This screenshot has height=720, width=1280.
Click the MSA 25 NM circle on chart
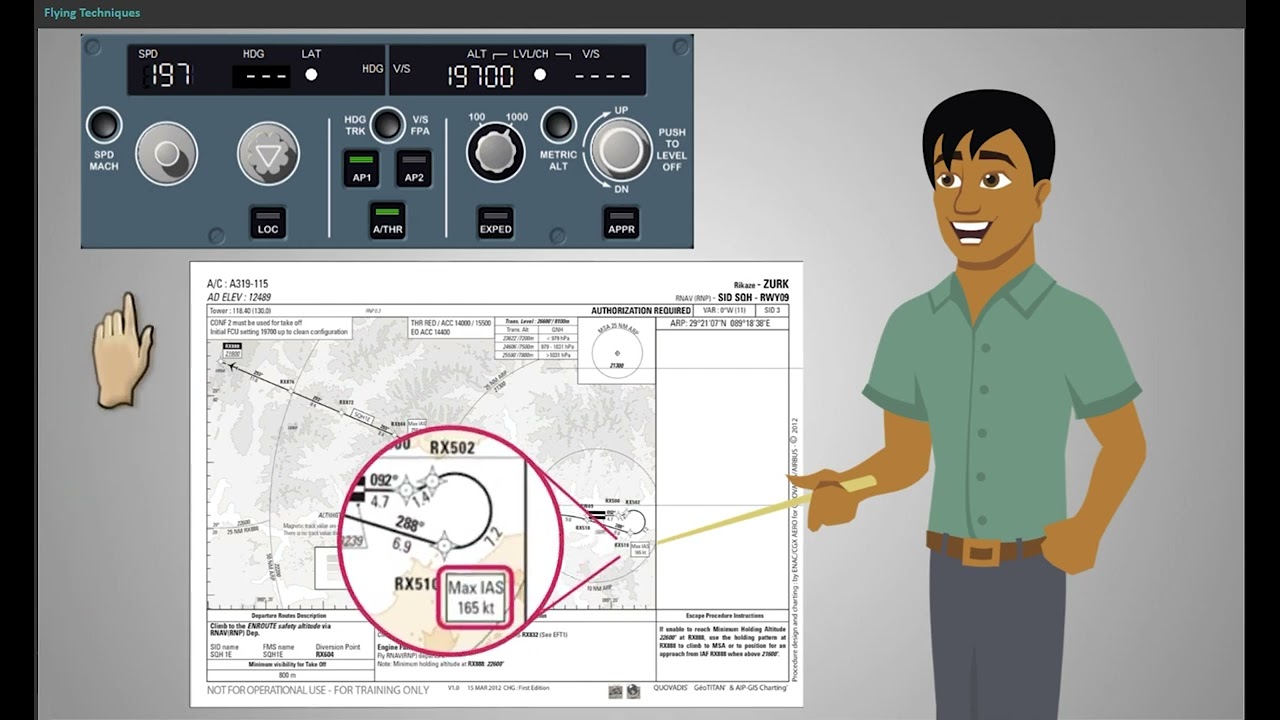(617, 352)
